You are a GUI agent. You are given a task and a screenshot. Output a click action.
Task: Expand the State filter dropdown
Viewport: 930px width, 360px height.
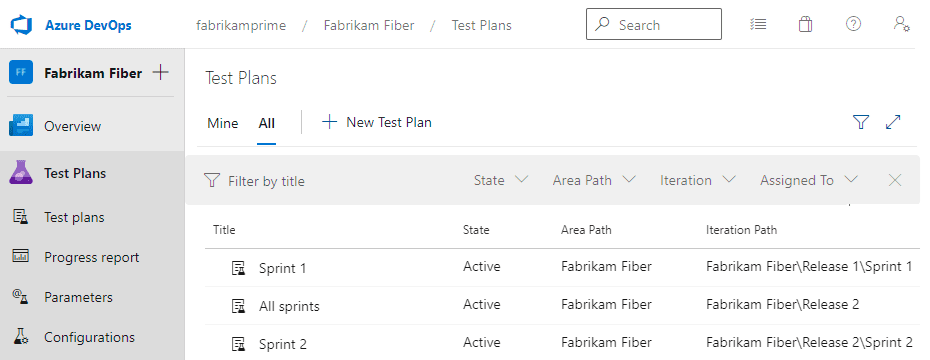click(501, 180)
